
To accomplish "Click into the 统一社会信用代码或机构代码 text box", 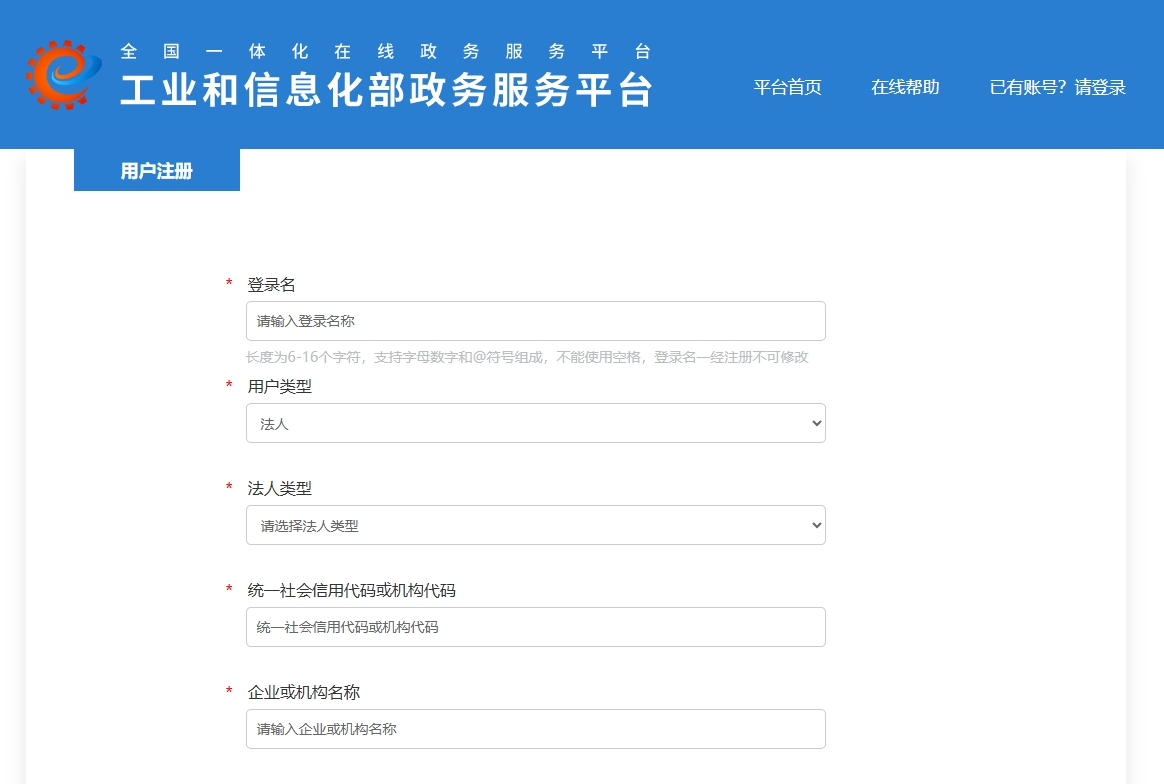I will [x=535, y=627].
